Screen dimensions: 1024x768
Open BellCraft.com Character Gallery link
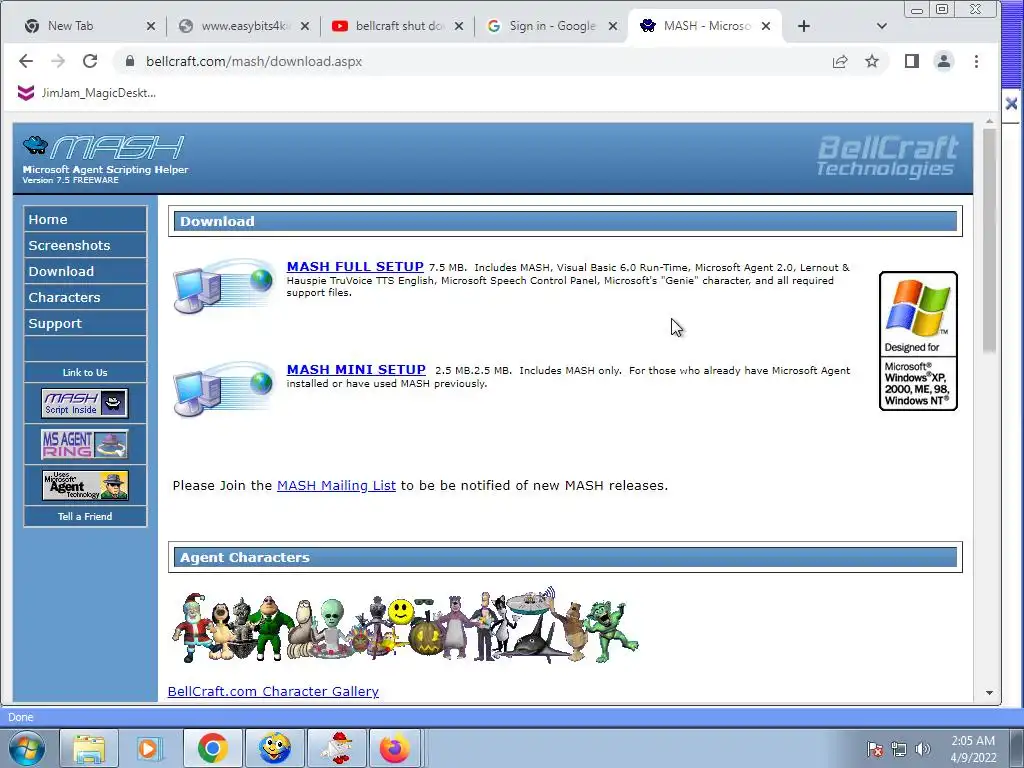coord(273,691)
